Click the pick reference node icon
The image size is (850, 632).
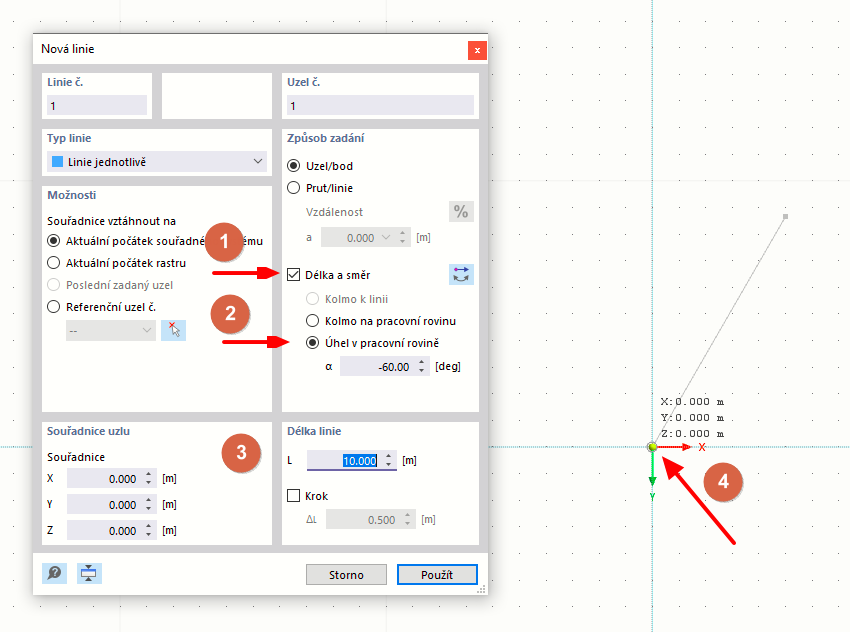pos(173,330)
